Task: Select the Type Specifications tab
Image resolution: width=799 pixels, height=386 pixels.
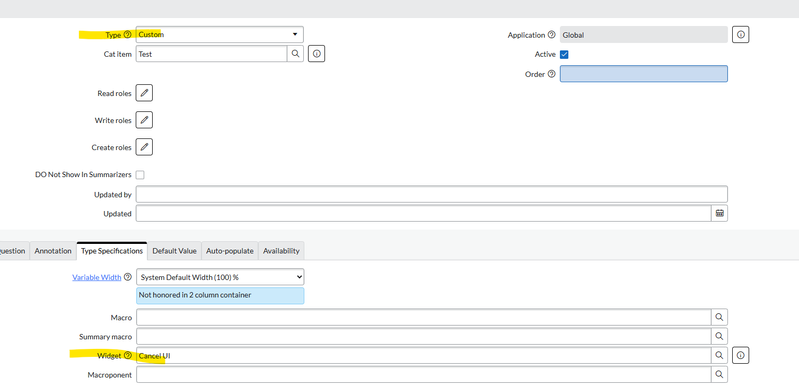Action: click(x=112, y=251)
